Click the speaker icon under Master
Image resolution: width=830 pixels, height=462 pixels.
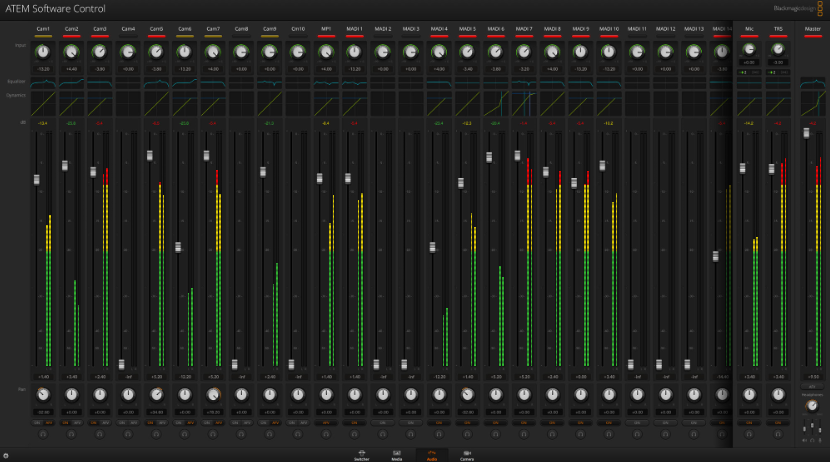click(805, 440)
